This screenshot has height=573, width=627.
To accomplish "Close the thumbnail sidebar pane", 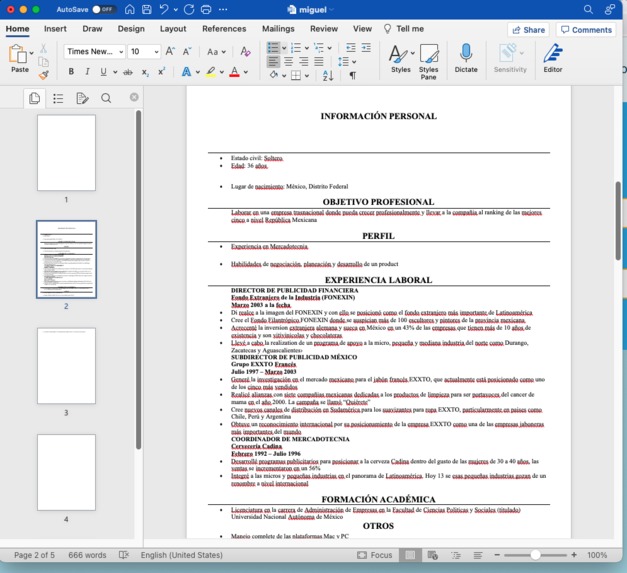I will coord(134,97).
